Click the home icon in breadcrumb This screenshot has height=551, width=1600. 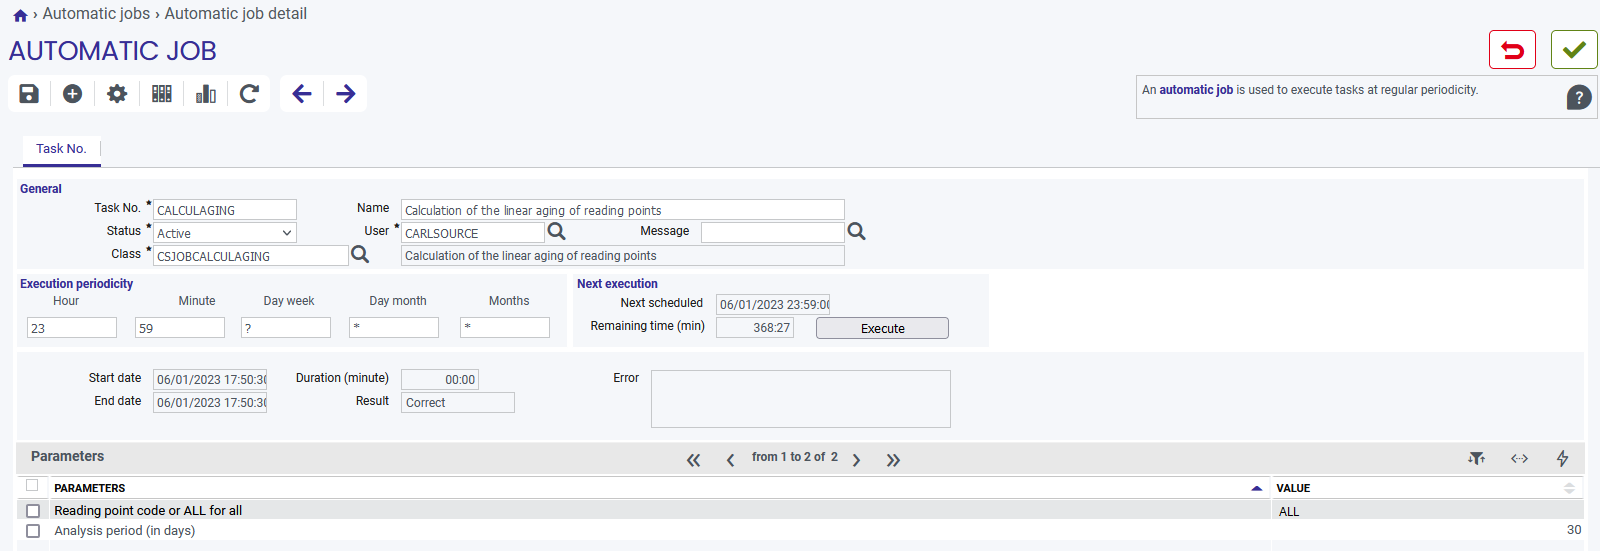[20, 15]
